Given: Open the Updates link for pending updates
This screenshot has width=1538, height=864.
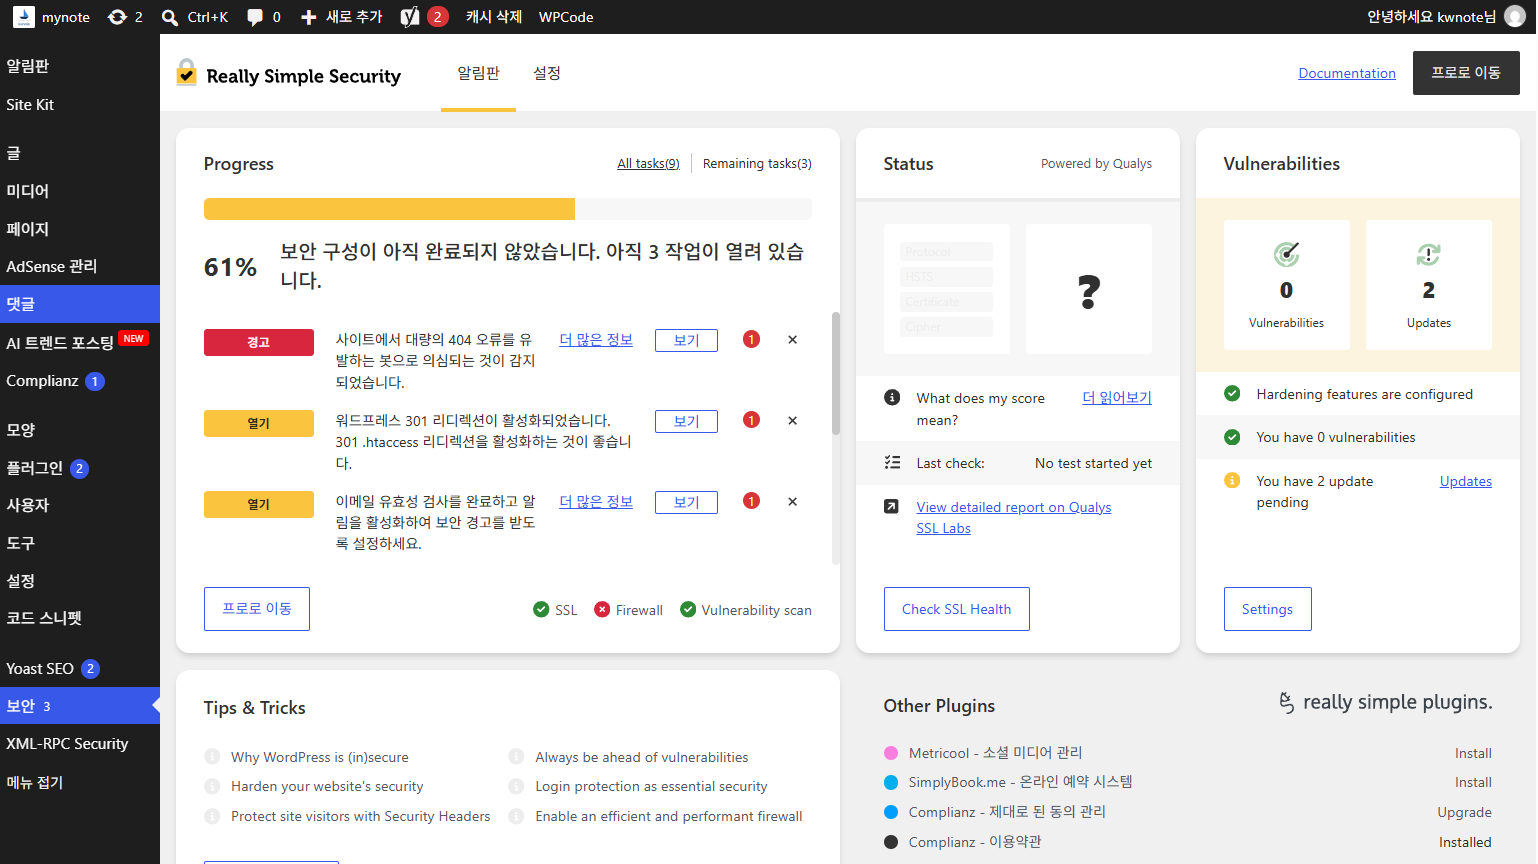Looking at the screenshot, I should pyautogui.click(x=1466, y=481).
